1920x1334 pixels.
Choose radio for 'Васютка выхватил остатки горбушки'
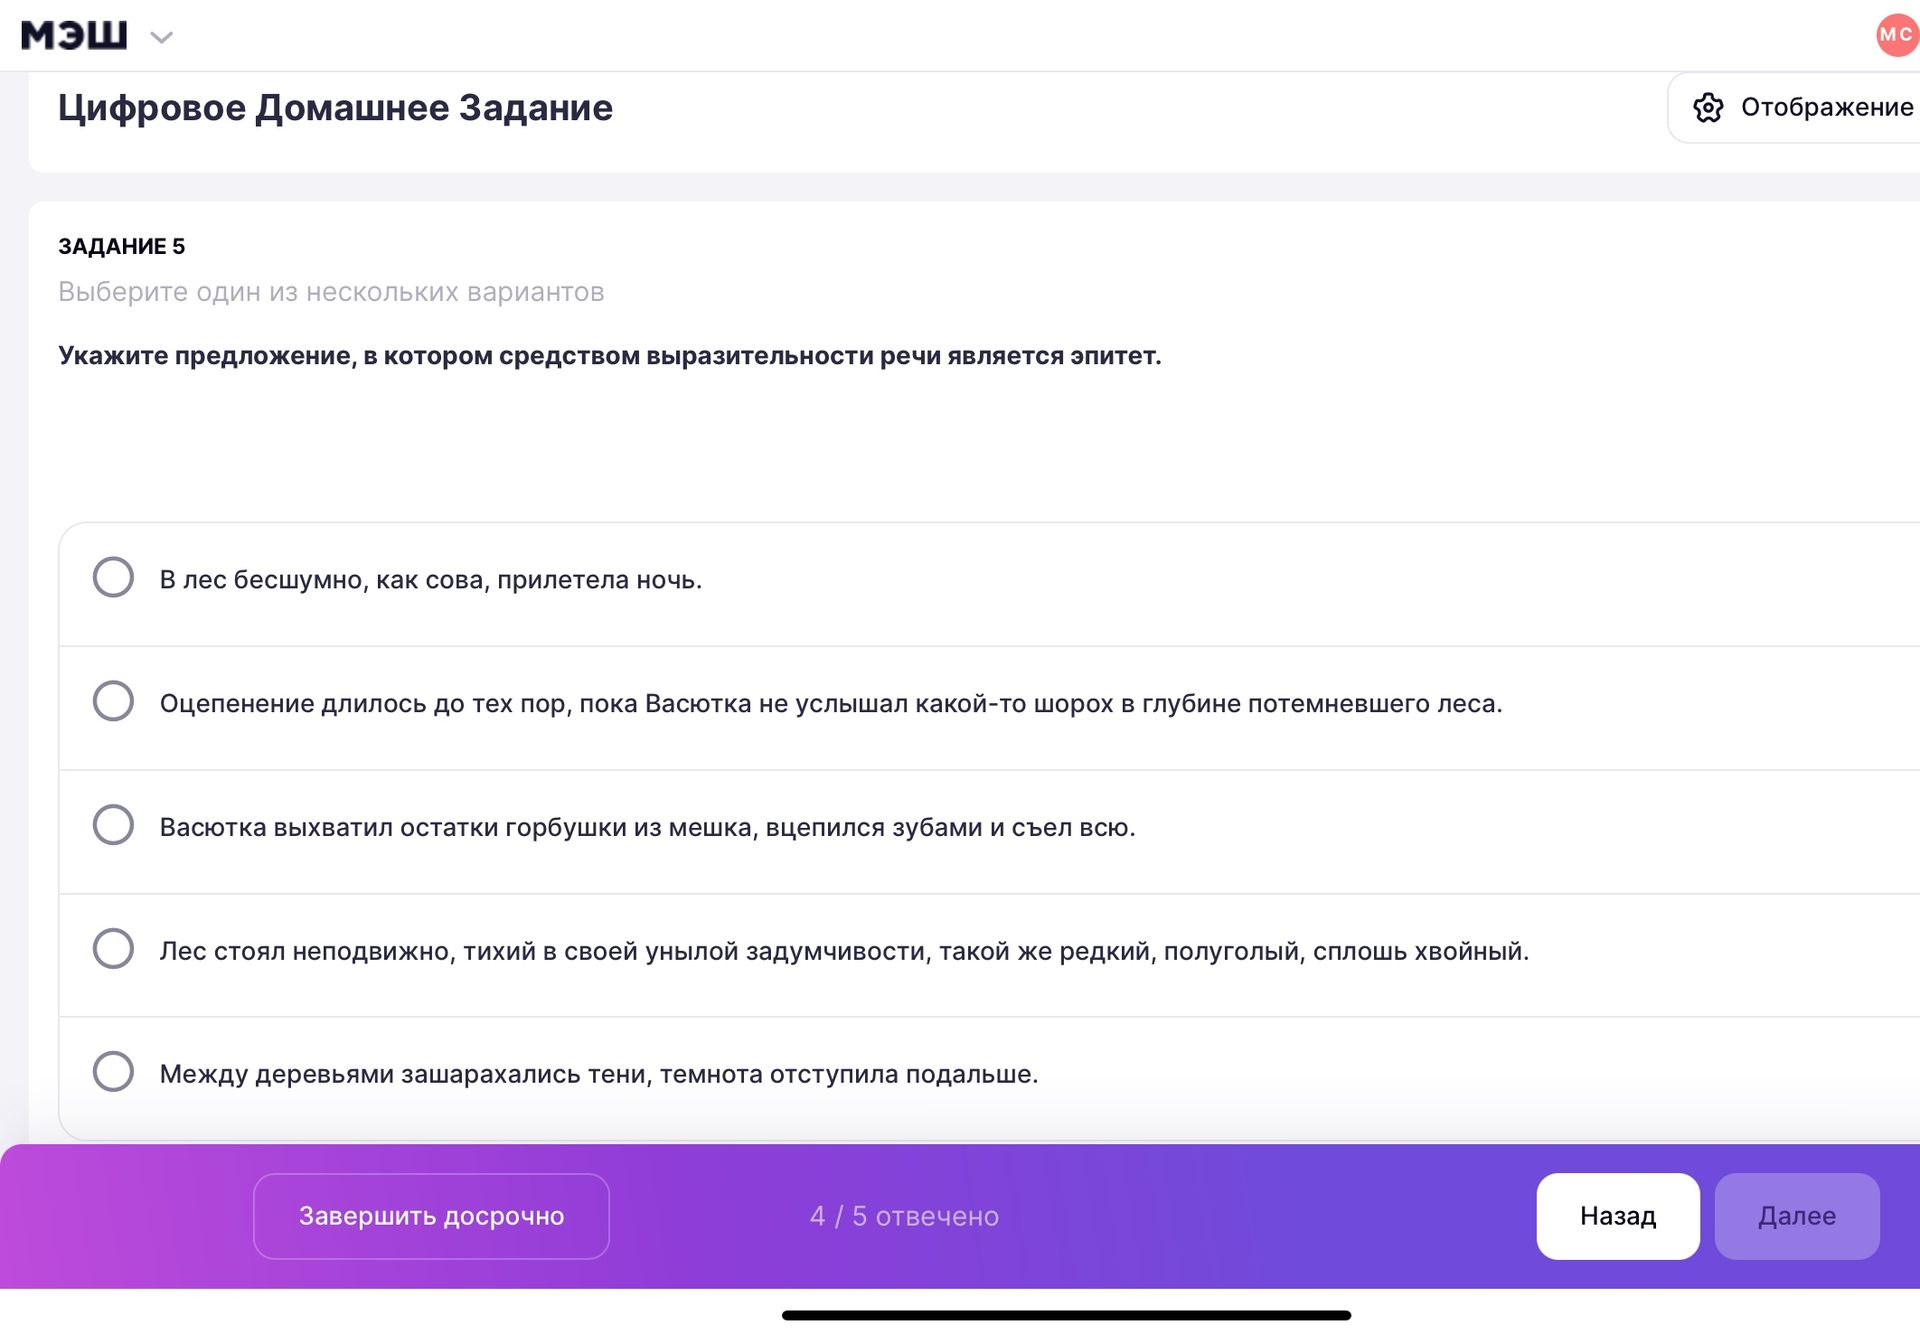coord(113,825)
